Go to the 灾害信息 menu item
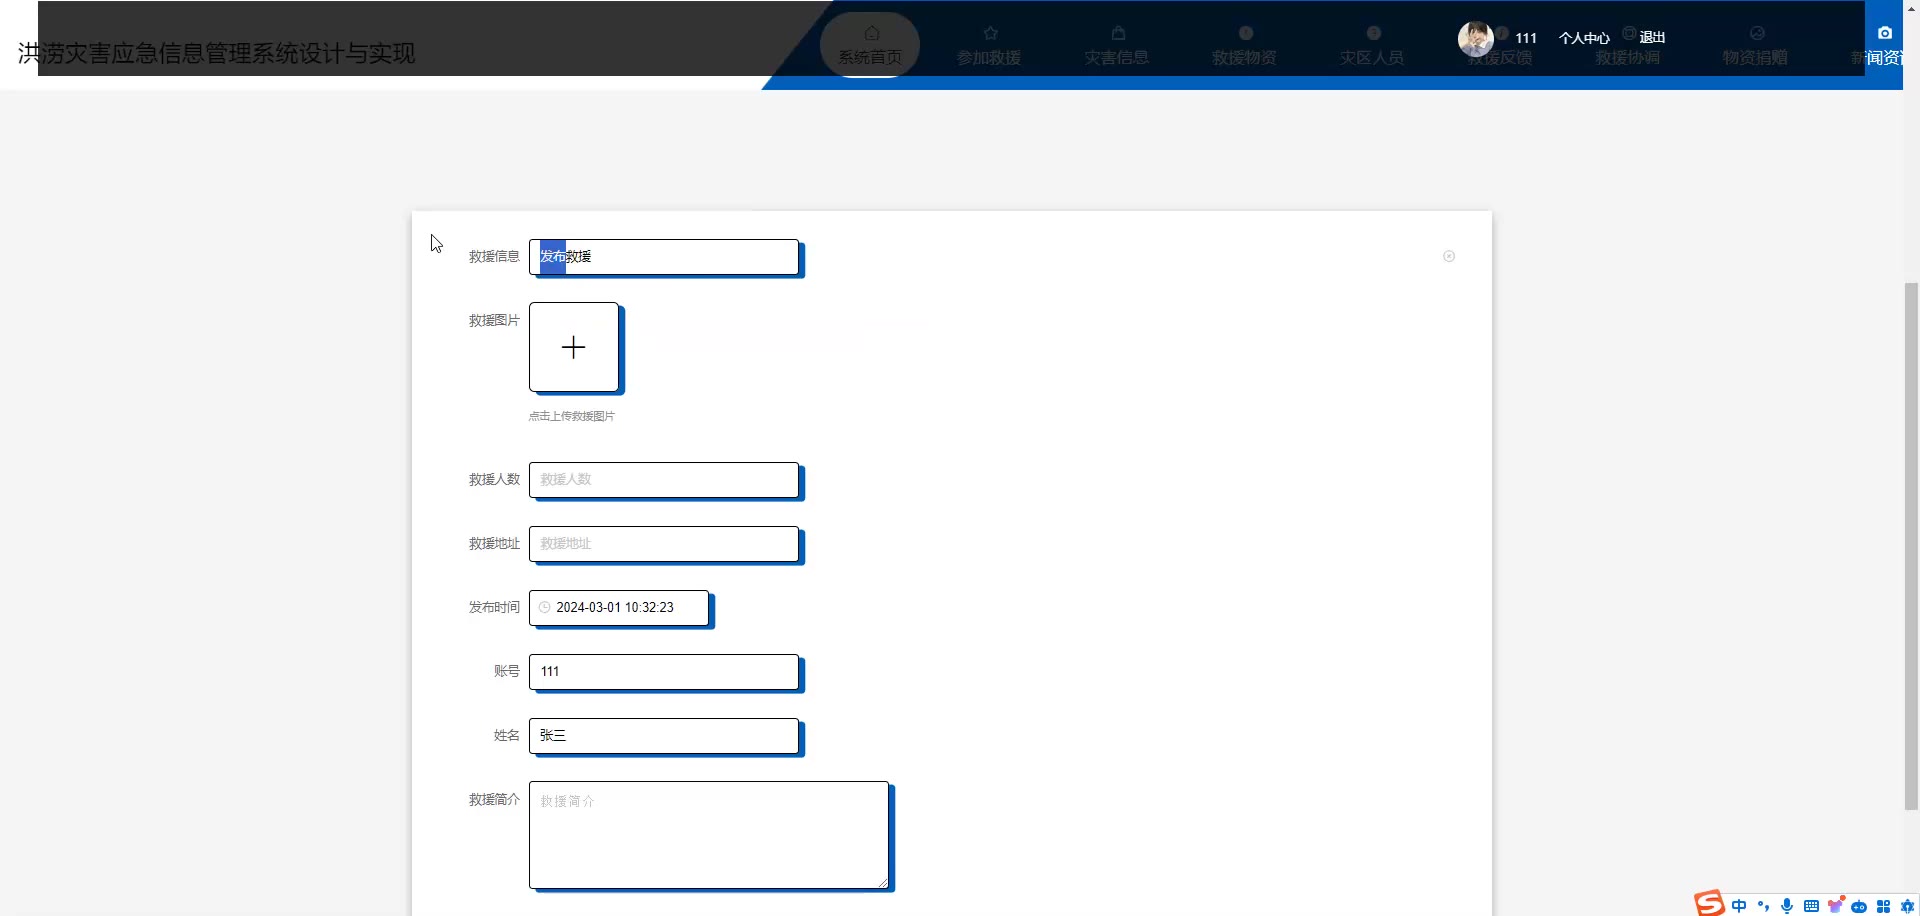Screen dimensions: 1920x916 tap(1117, 46)
